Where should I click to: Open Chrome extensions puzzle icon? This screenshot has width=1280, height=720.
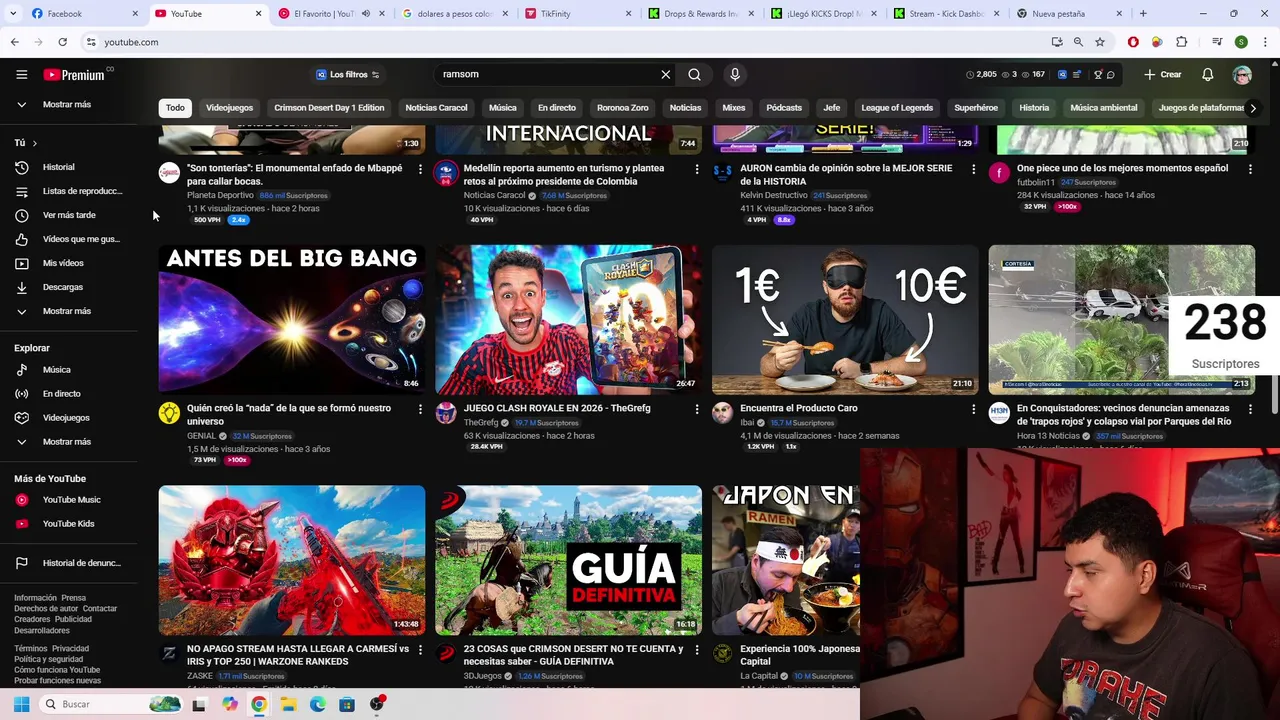click(1181, 42)
